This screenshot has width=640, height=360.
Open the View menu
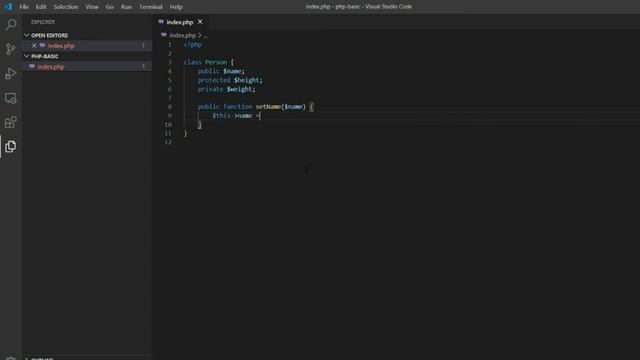pos(92,7)
